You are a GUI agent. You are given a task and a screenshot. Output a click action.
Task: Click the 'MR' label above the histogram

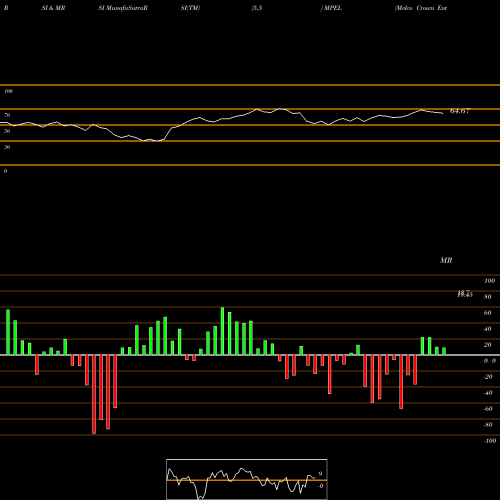tap(446, 260)
